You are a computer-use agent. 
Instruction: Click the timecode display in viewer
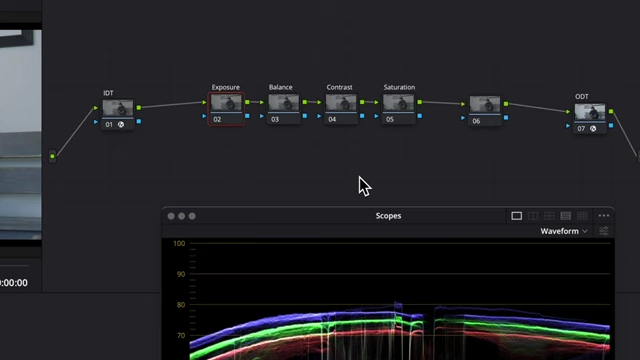tap(14, 283)
